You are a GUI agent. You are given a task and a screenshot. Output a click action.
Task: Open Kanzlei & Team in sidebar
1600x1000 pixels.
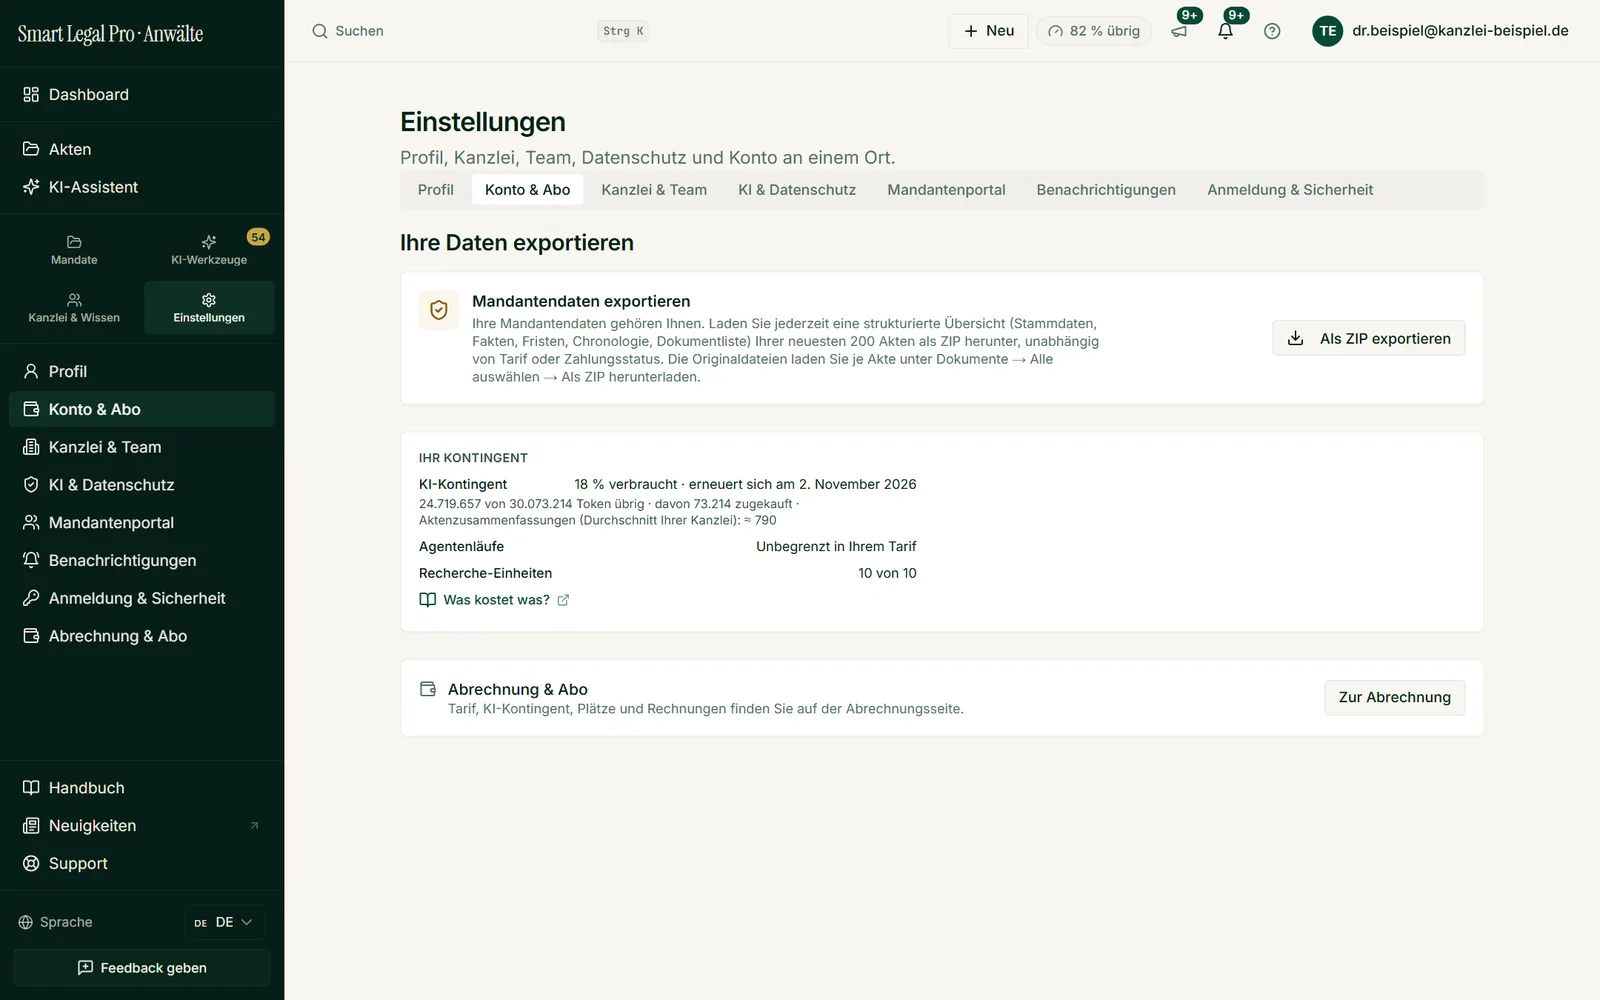click(x=142, y=447)
